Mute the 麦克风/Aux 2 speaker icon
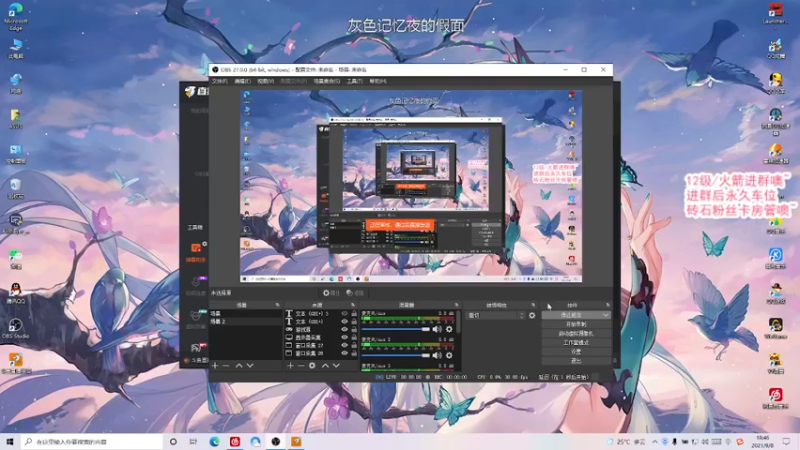 437,356
